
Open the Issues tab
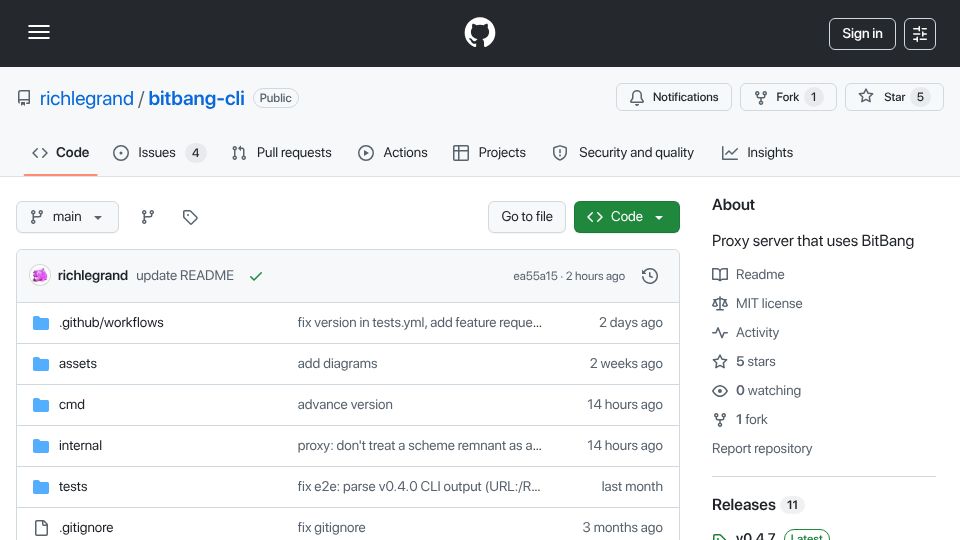(159, 152)
